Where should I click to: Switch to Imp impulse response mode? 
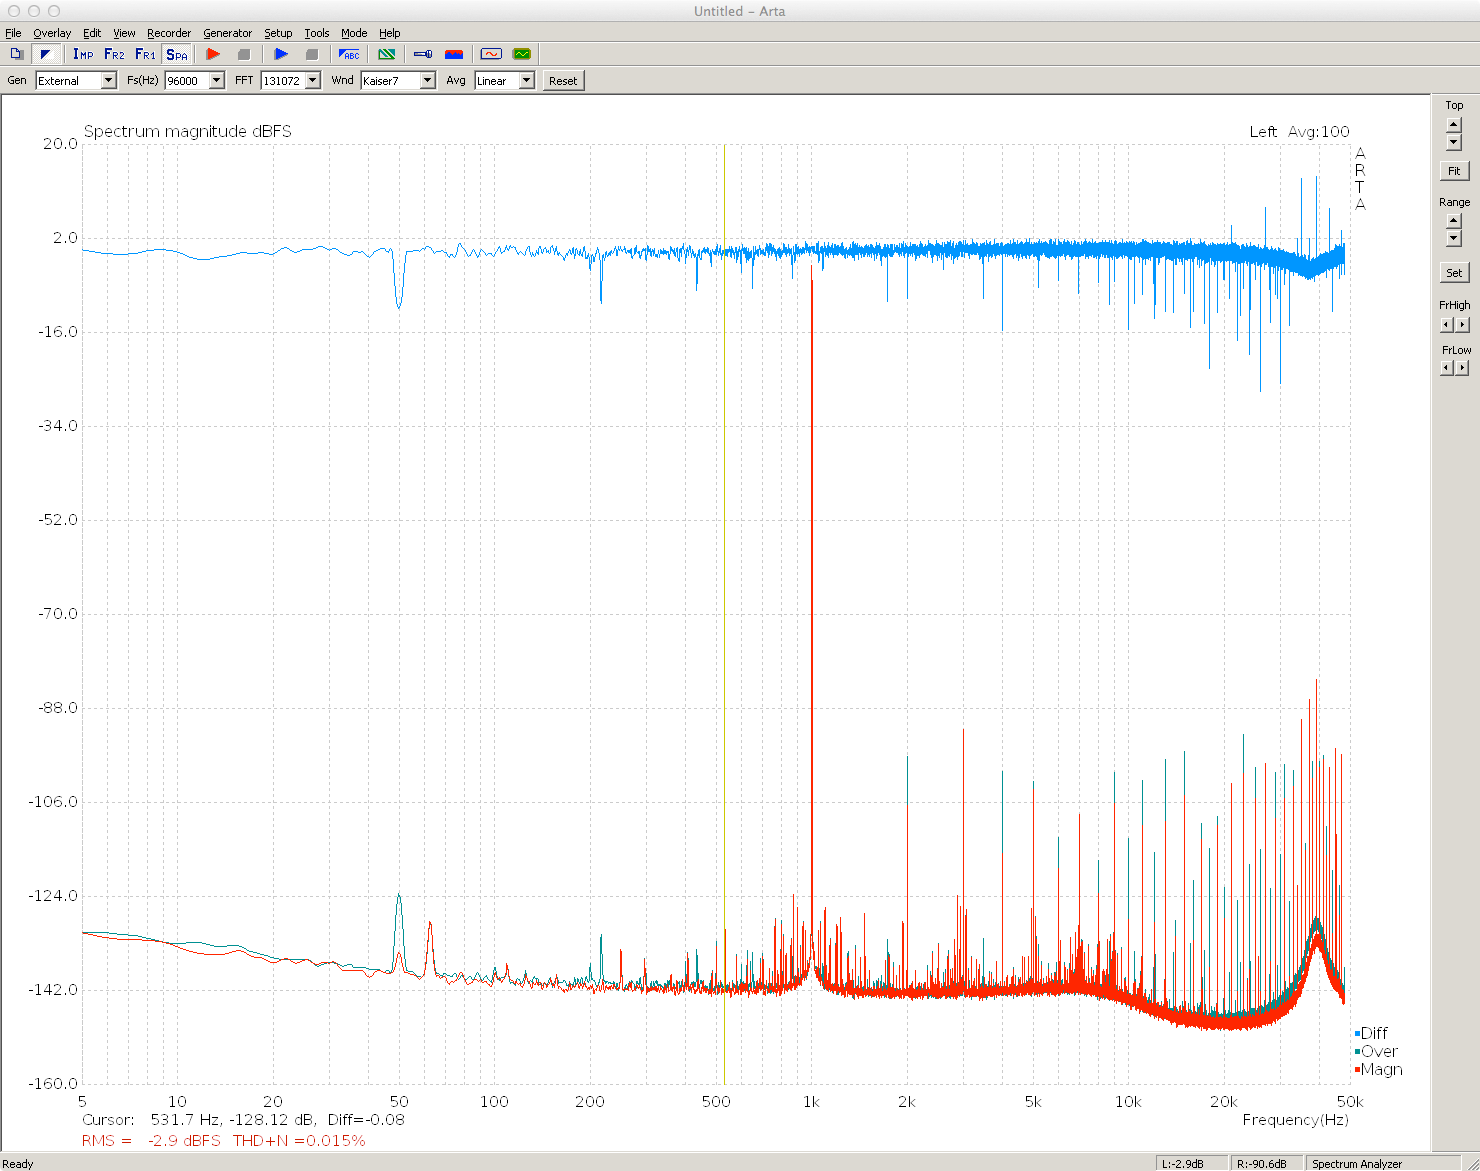tap(83, 54)
